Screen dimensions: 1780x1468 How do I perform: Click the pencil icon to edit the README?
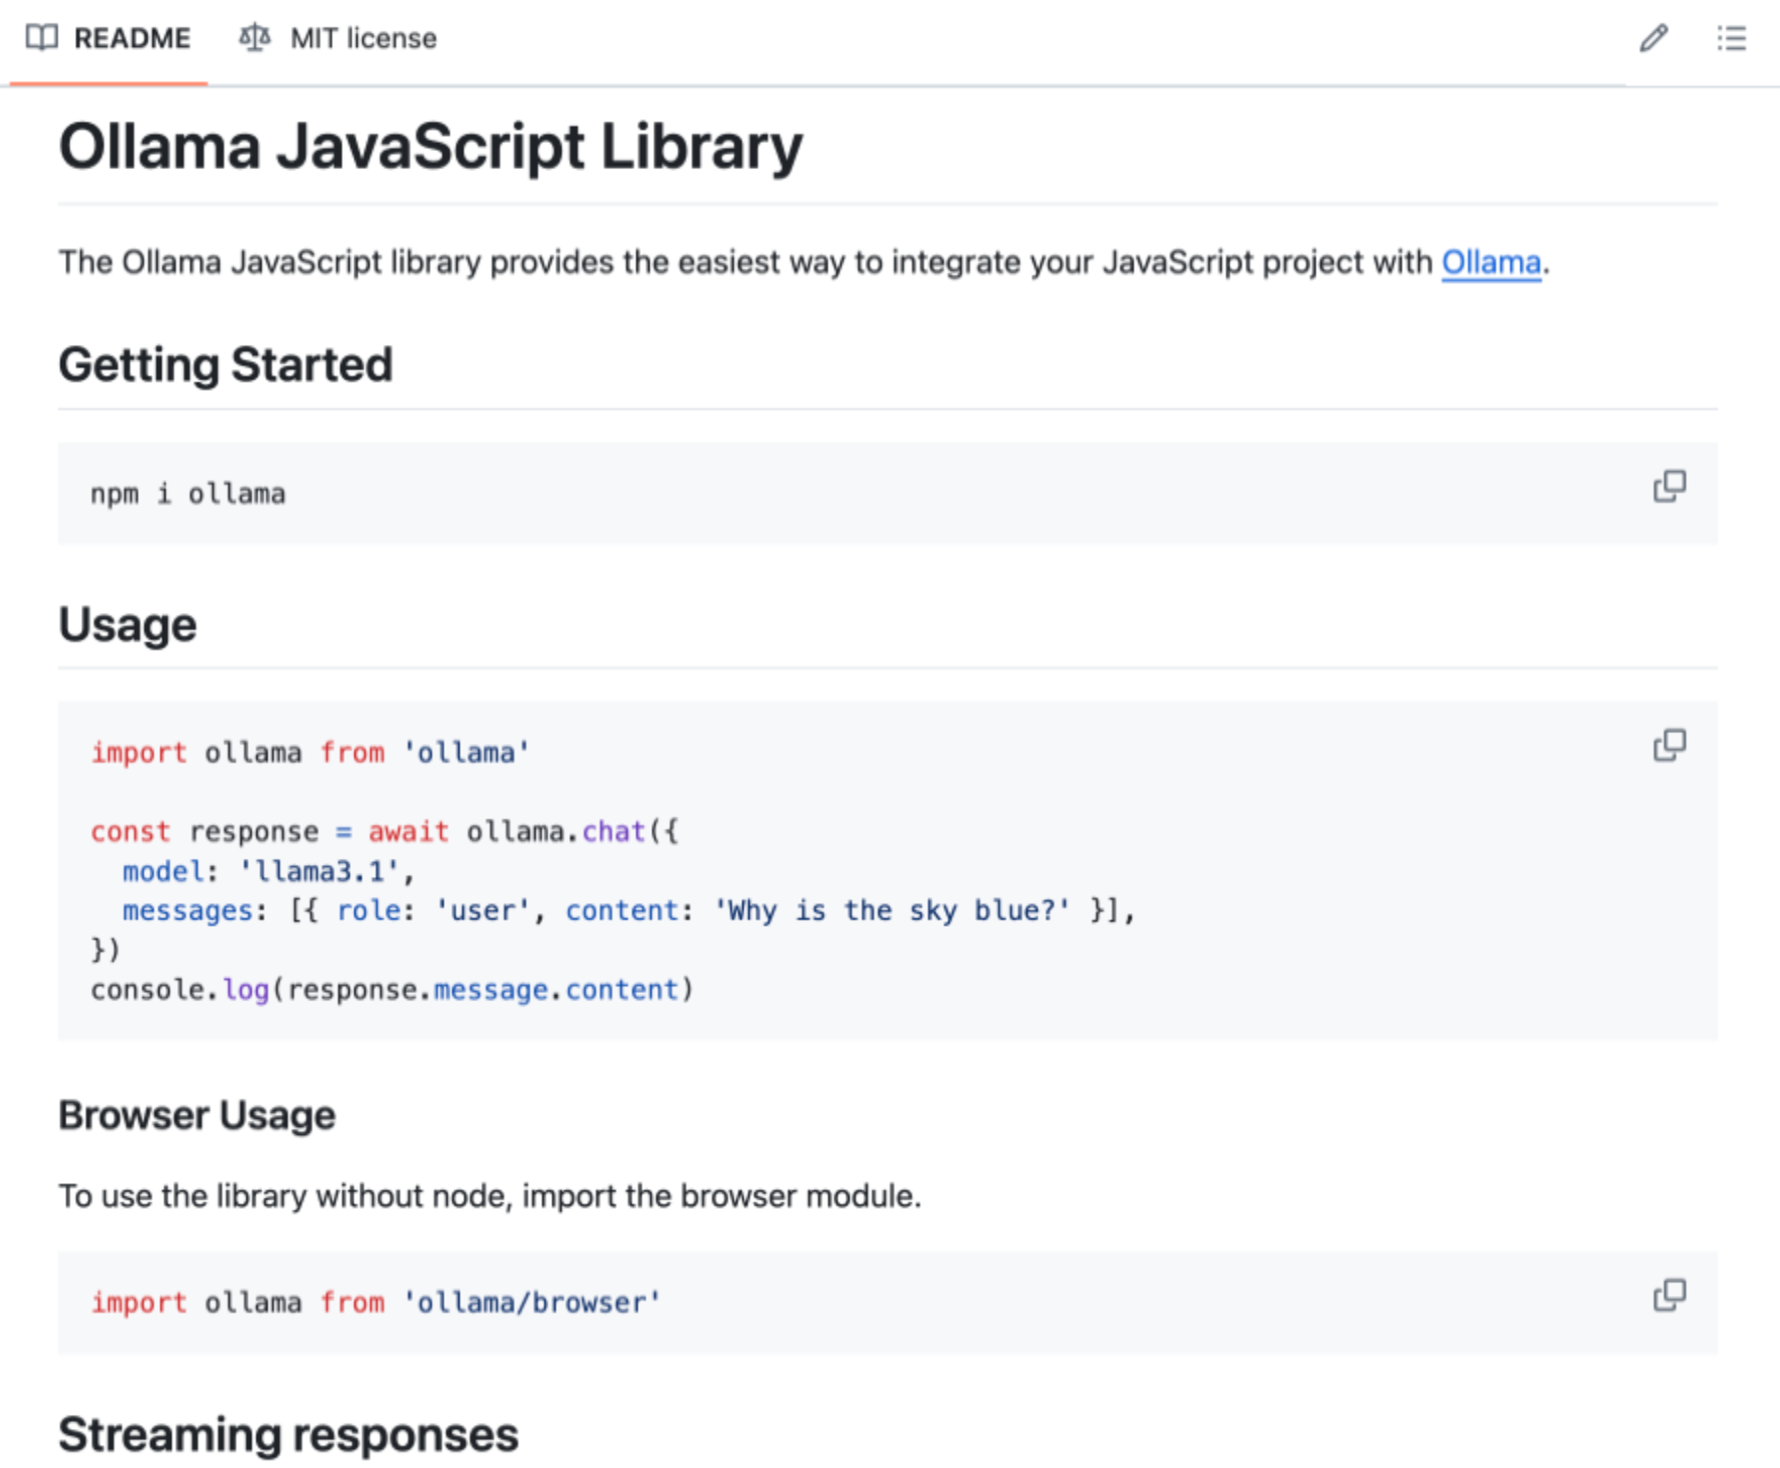(x=1652, y=39)
